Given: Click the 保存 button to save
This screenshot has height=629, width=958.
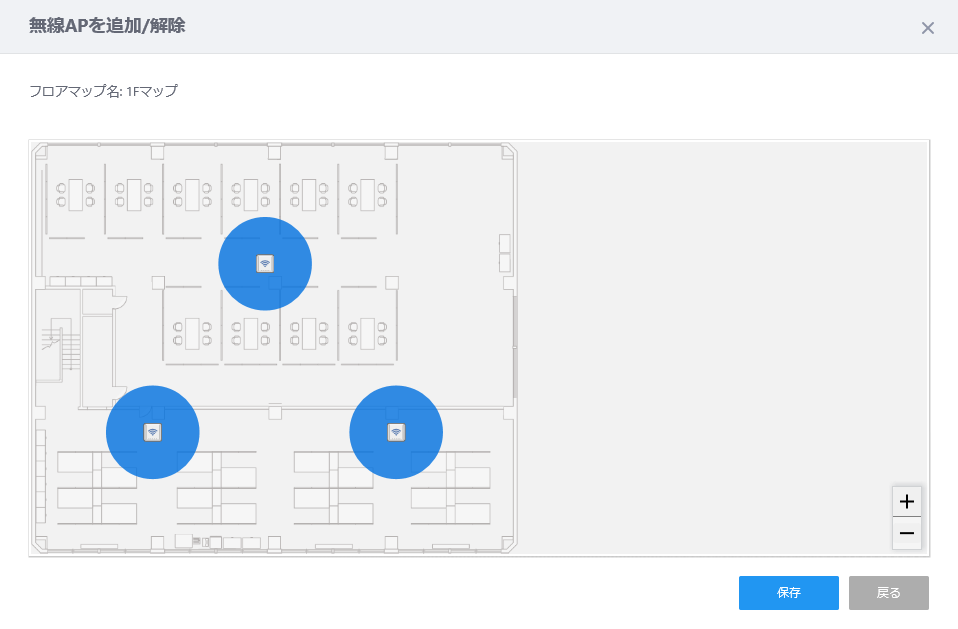Looking at the screenshot, I should [x=788, y=592].
